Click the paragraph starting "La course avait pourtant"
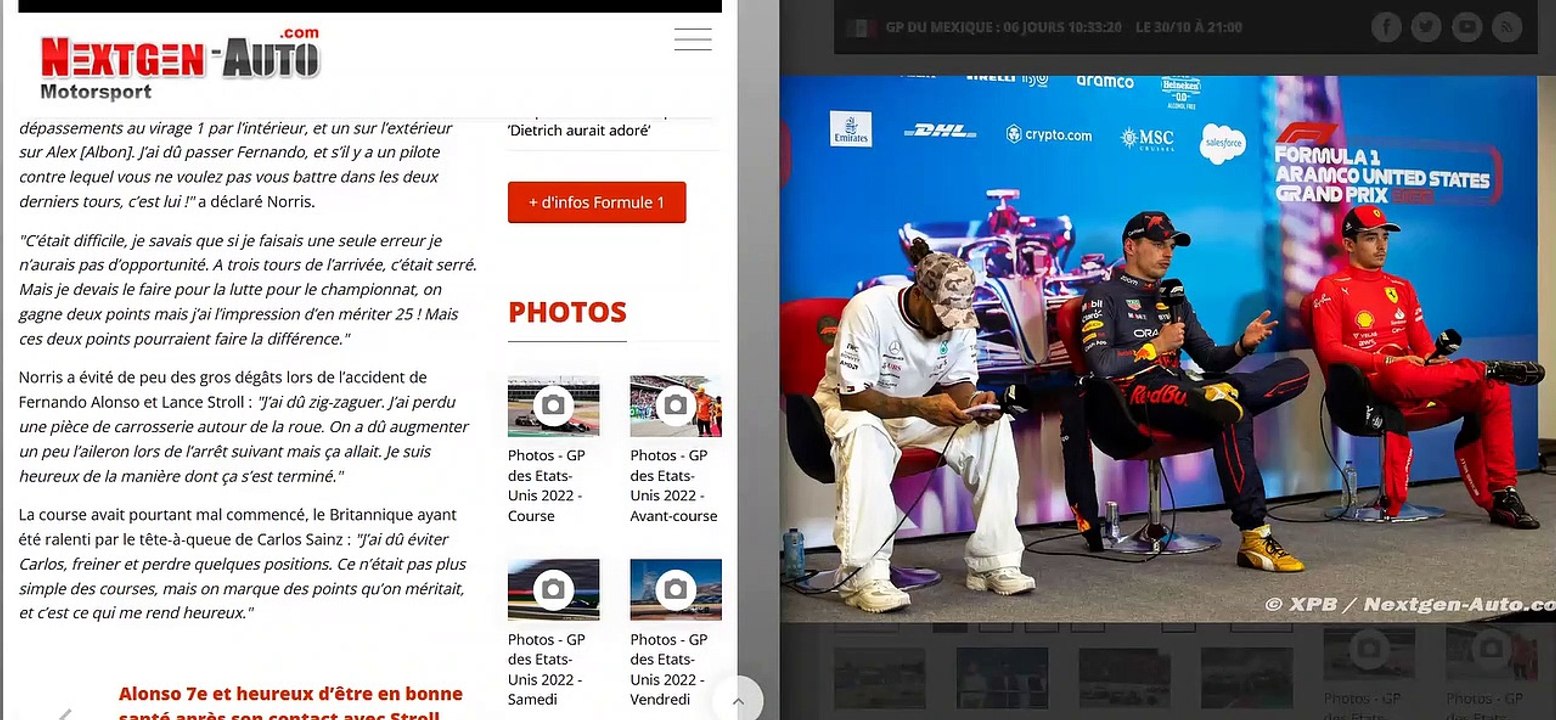Viewport: 1556px width, 720px height. tap(242, 564)
